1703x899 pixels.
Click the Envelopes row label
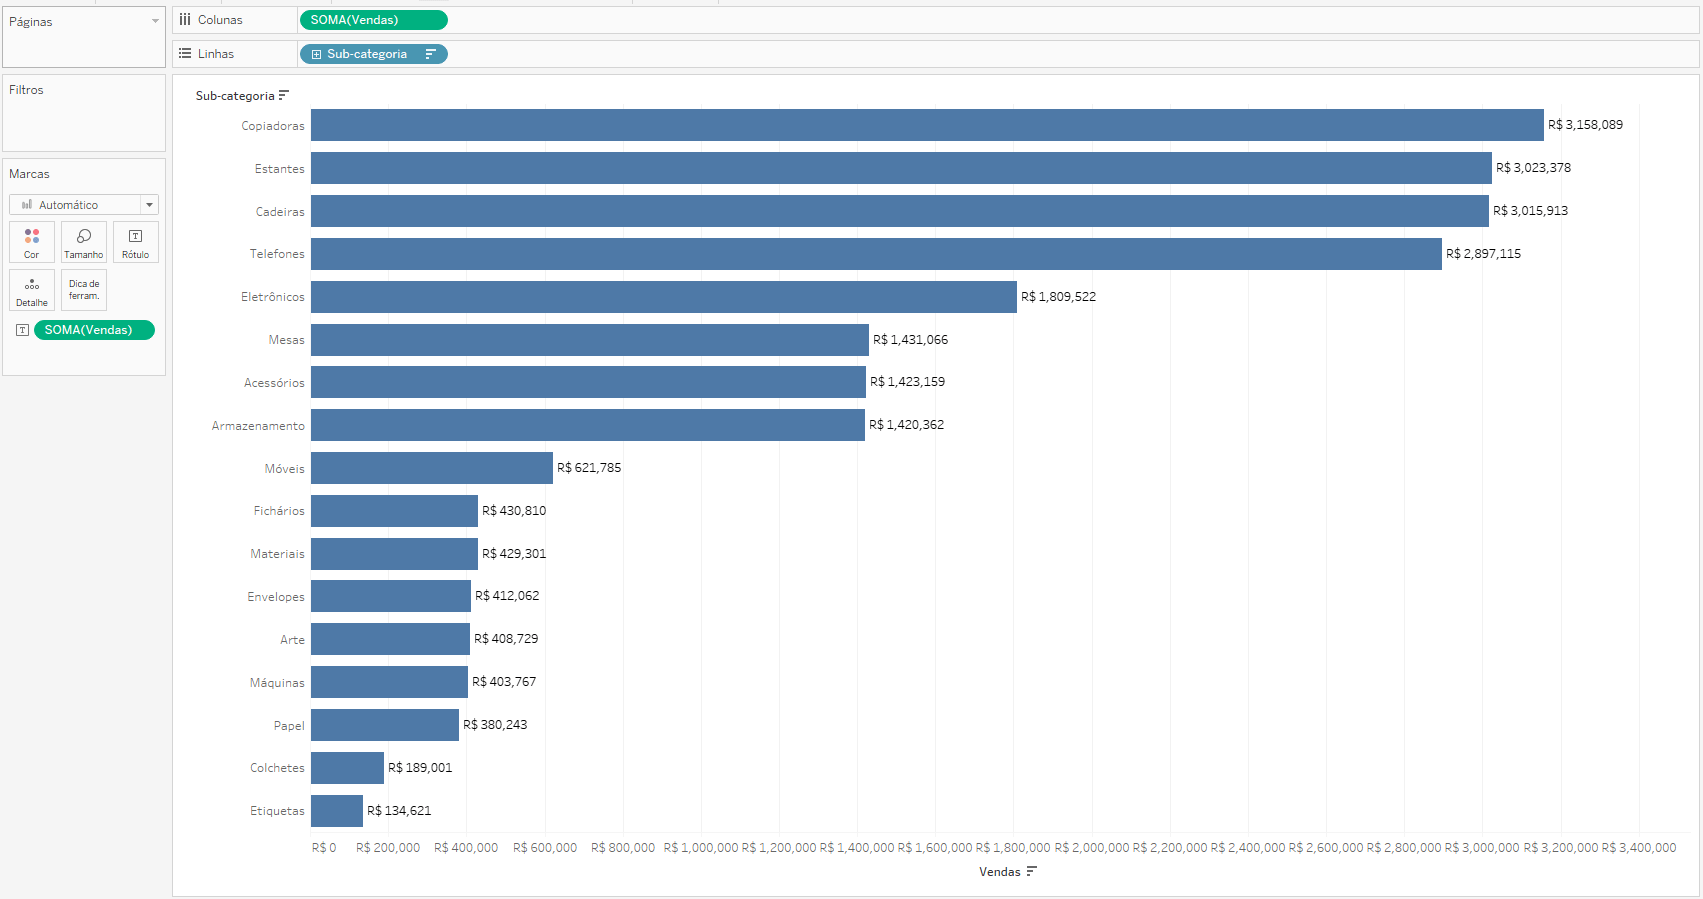click(x=276, y=597)
